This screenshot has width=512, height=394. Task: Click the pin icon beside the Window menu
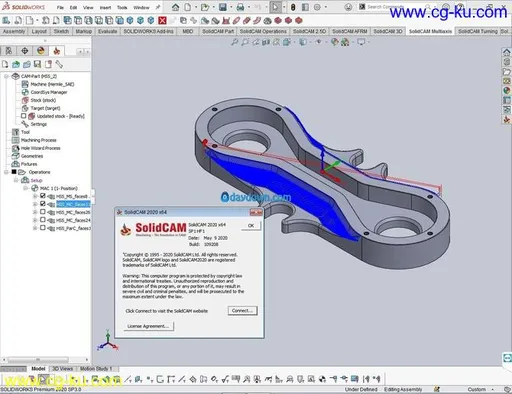pyautogui.click(x=158, y=7)
